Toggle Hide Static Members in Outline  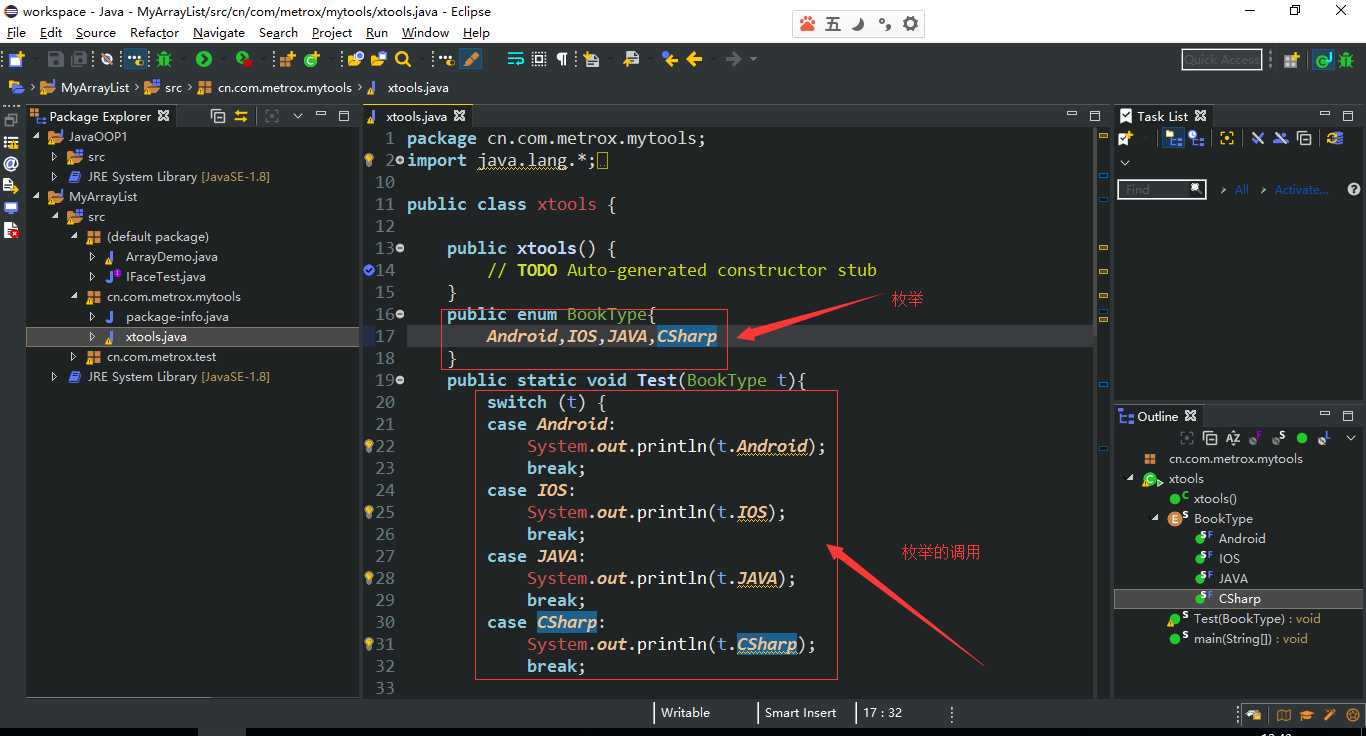tap(1279, 438)
